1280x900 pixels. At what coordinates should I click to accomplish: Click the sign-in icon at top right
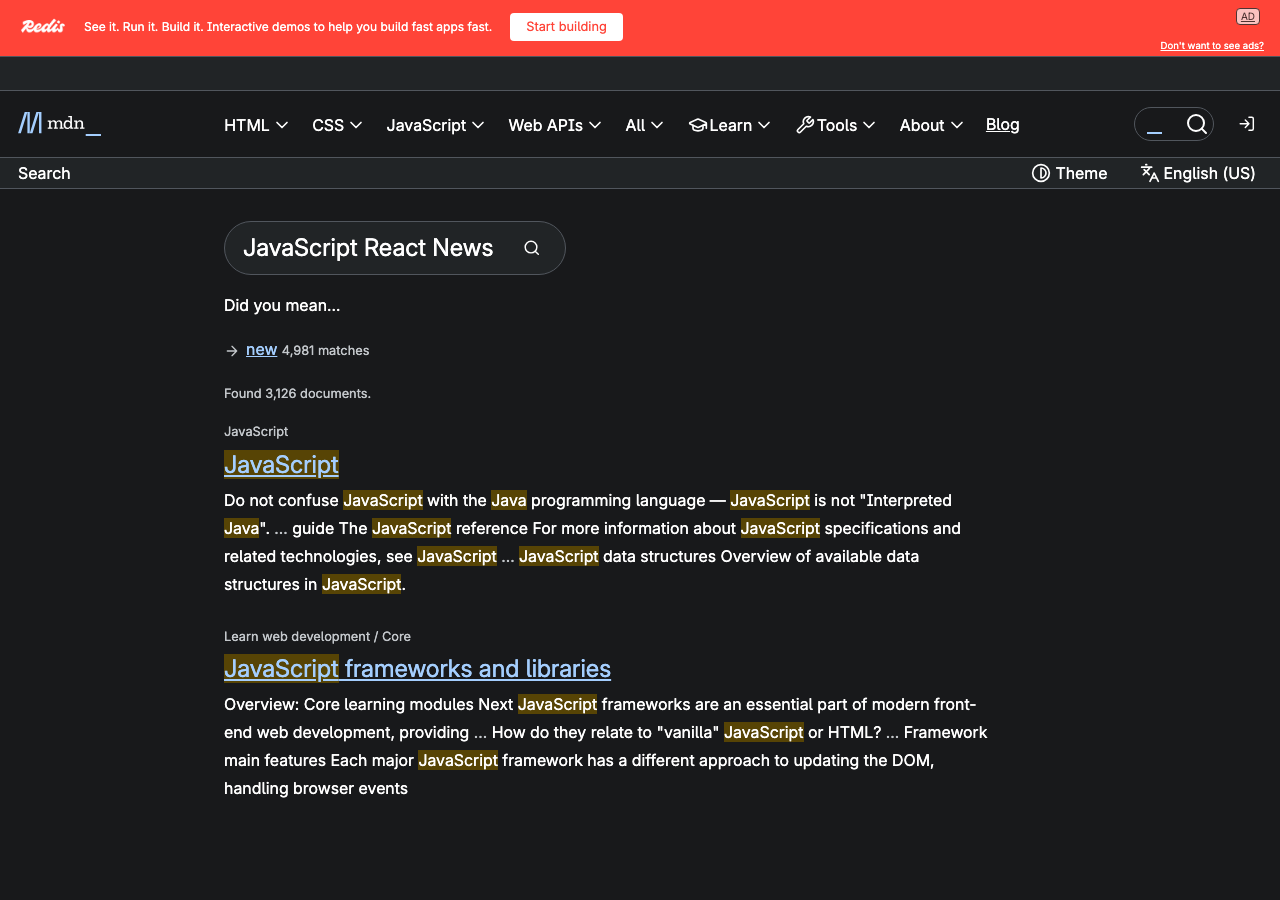click(x=1246, y=123)
